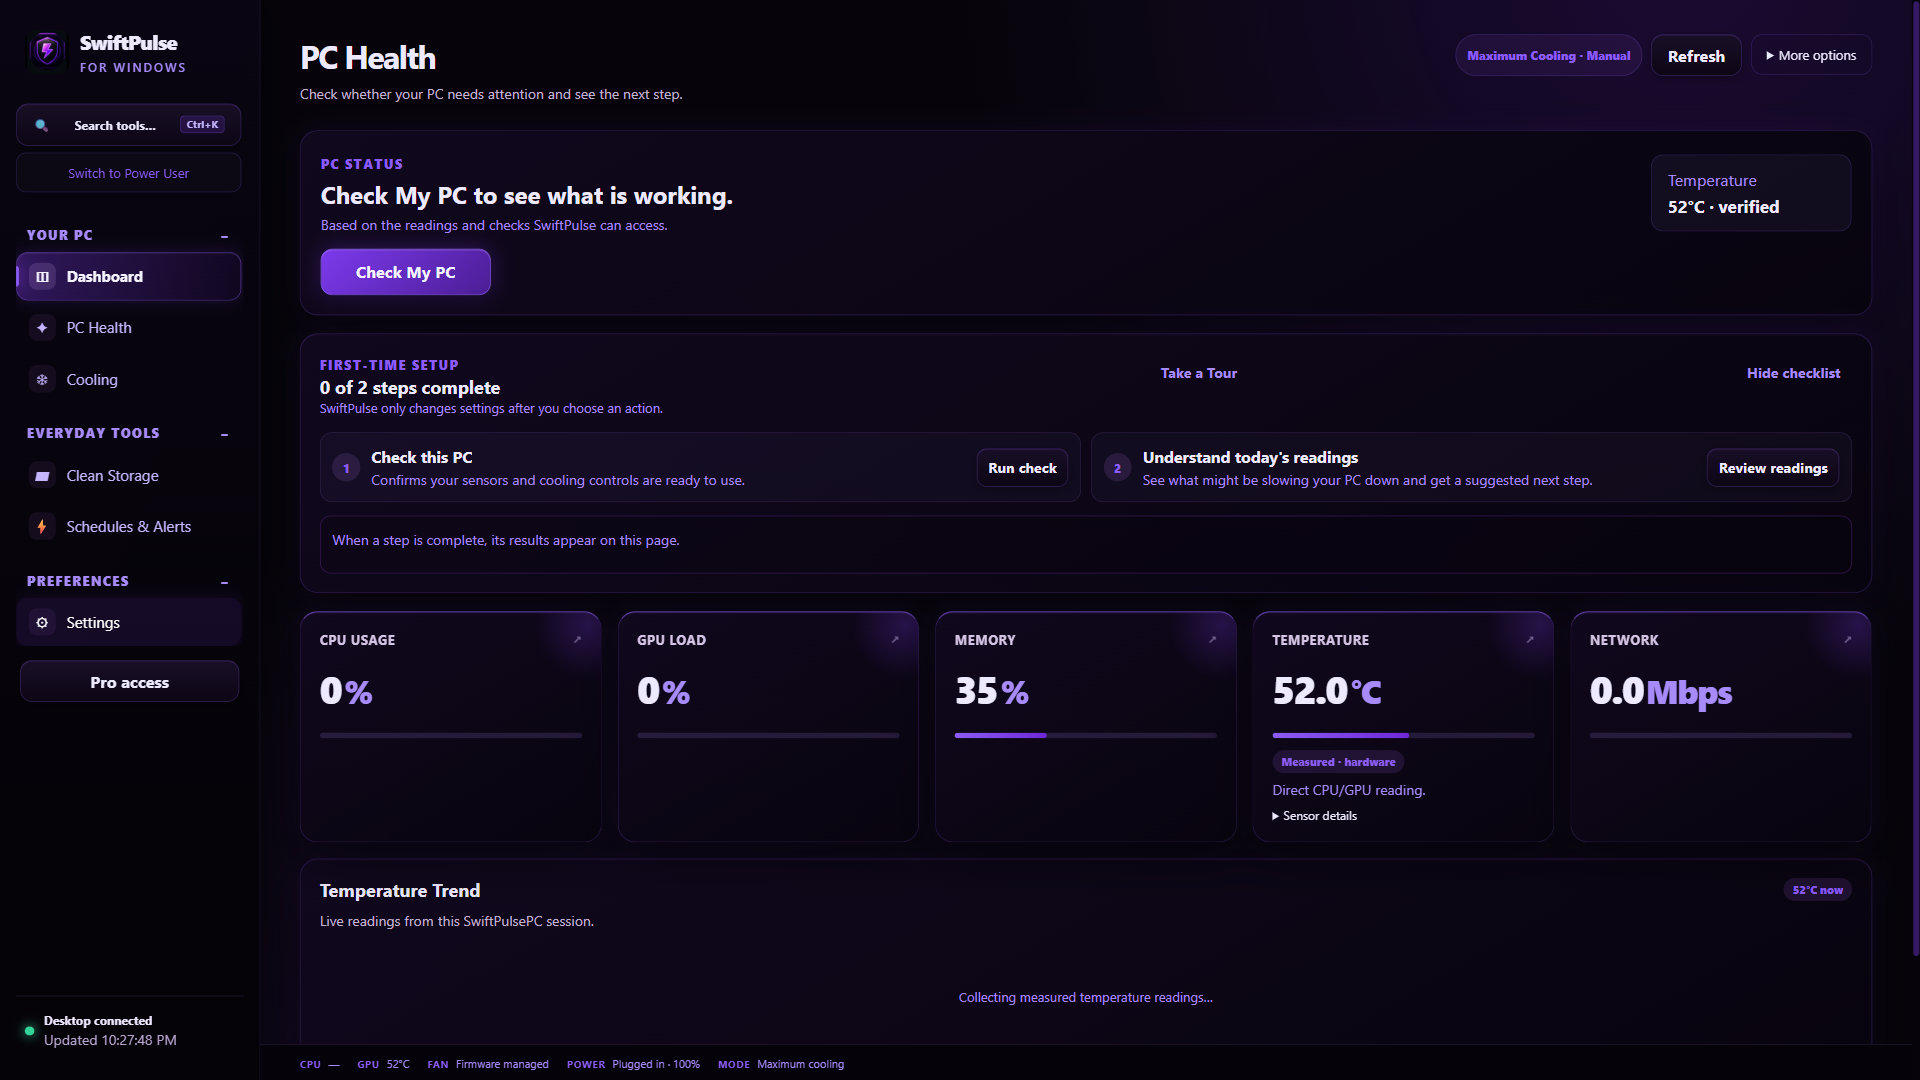Open GPU Load card expand arrow
This screenshot has width=1920, height=1080.
click(x=895, y=640)
